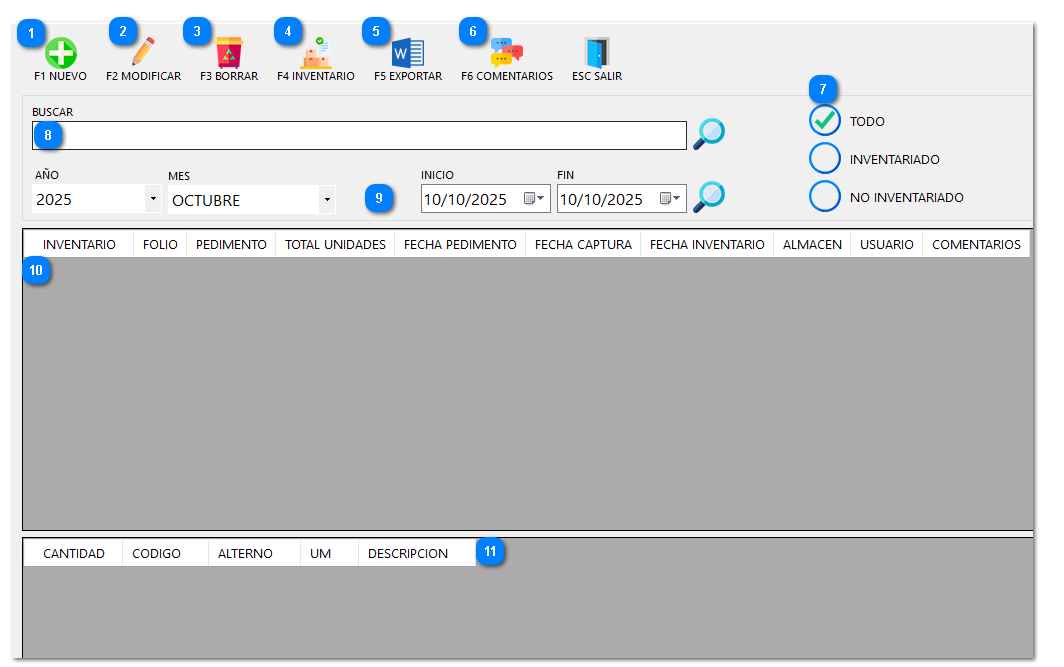Open the F4 Inventario boxes icon

click(316, 53)
